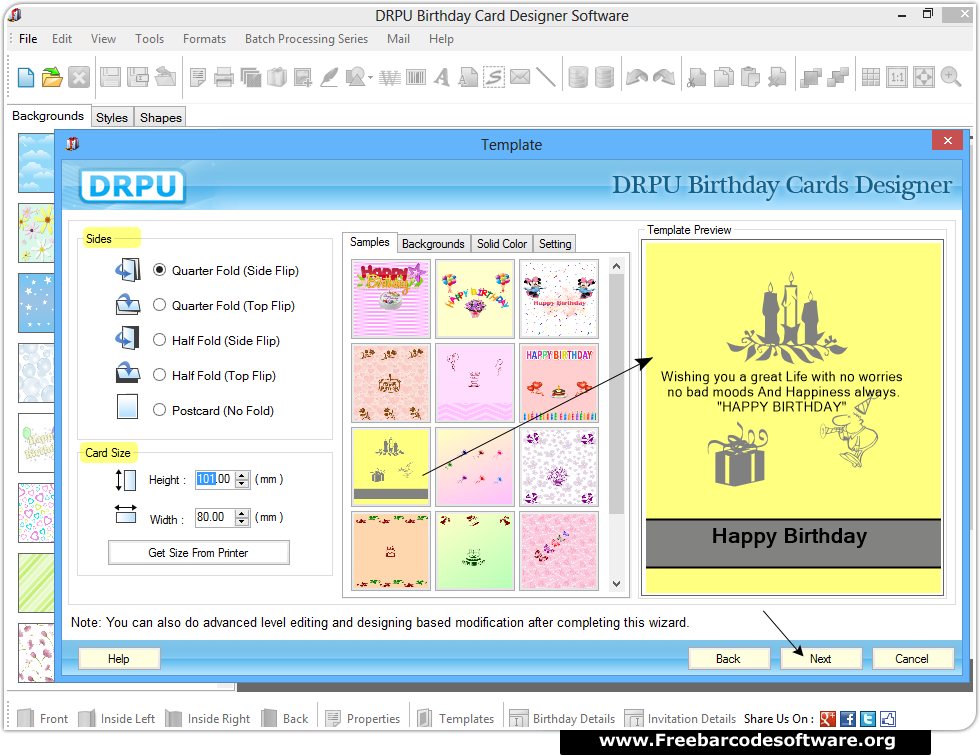Click in the Height input field
The height and width of the screenshot is (755, 980).
click(x=214, y=479)
